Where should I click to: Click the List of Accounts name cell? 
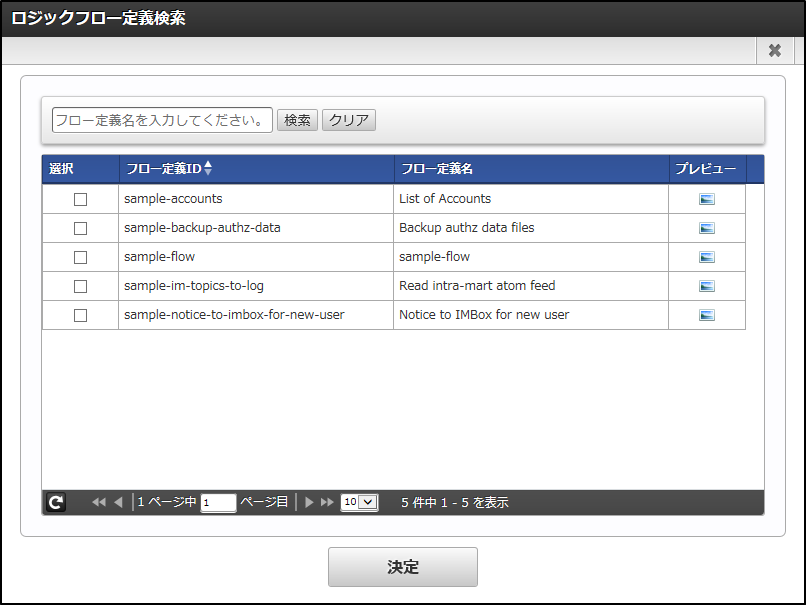pos(531,199)
